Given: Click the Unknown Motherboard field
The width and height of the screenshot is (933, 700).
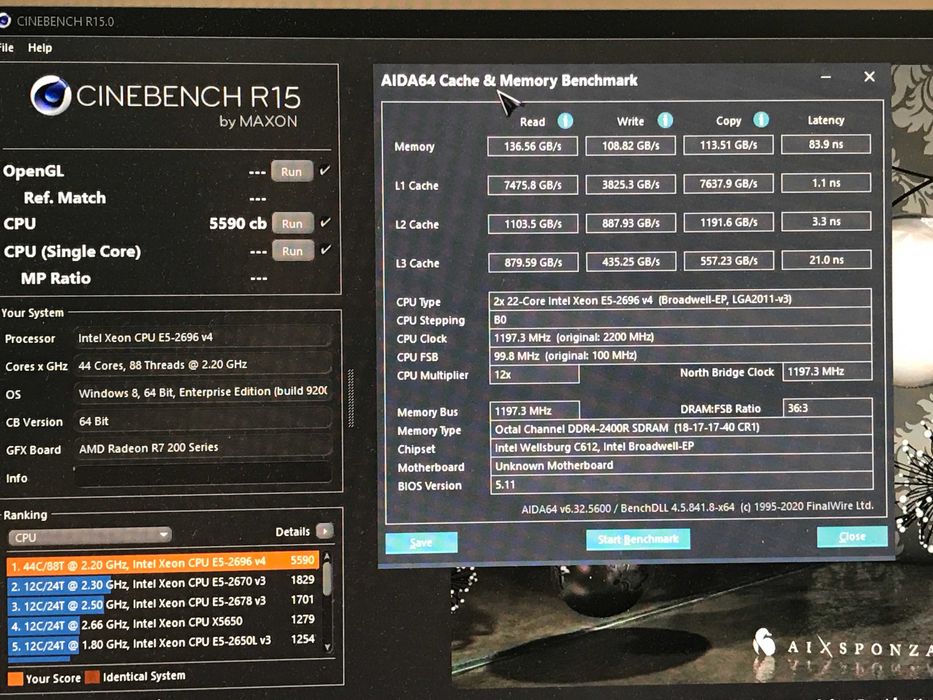Looking at the screenshot, I should point(682,465).
